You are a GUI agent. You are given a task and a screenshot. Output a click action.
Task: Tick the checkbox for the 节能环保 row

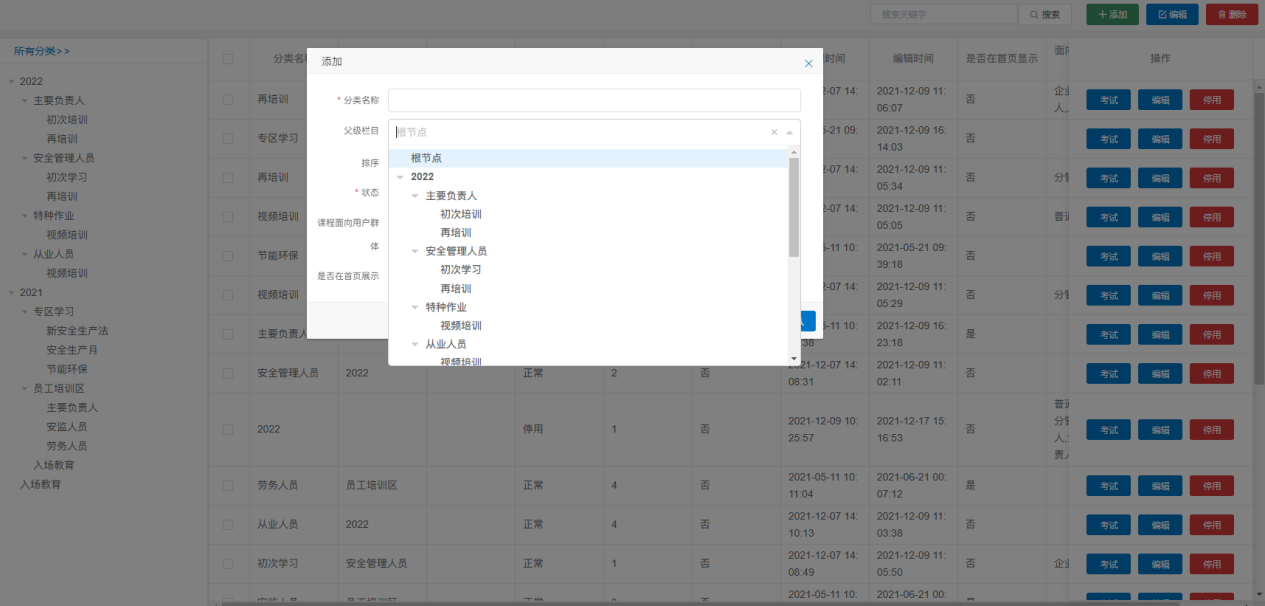point(228,256)
